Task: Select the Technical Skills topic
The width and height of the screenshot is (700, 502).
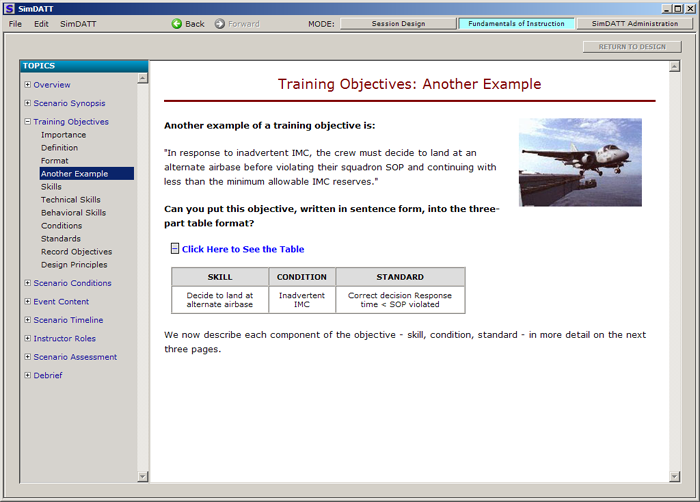Action: tap(71, 200)
